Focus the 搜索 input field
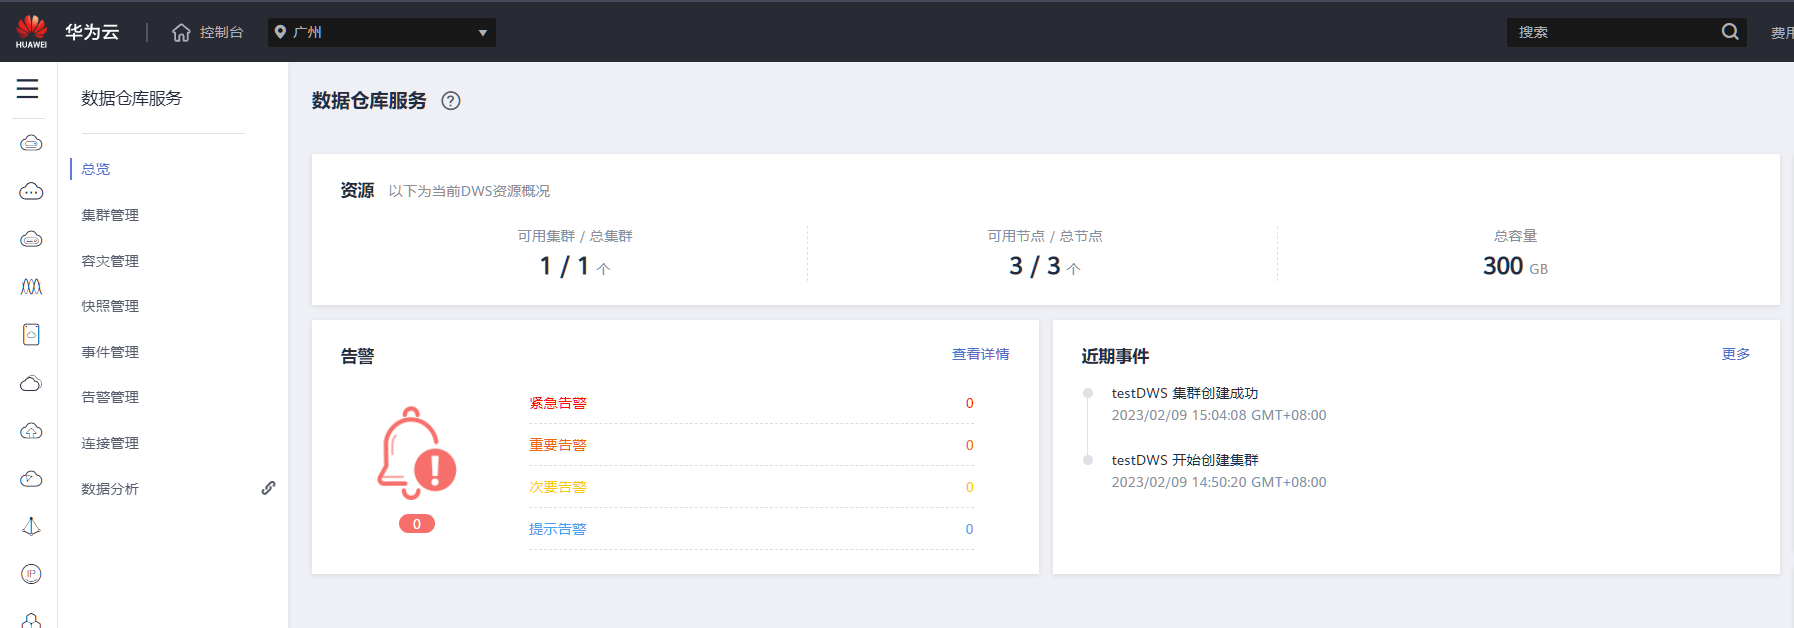1794x628 pixels. (1610, 32)
